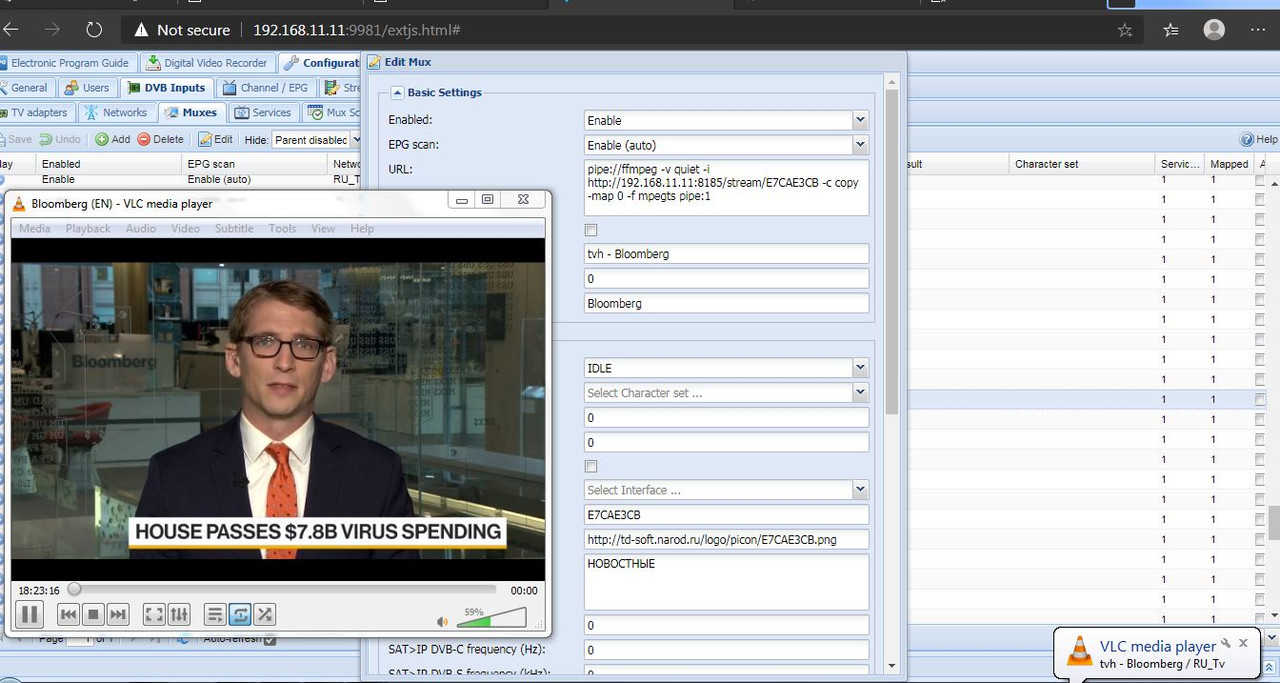Open the Users configuration tab
Viewport: 1280px width, 683px height.
[87, 88]
